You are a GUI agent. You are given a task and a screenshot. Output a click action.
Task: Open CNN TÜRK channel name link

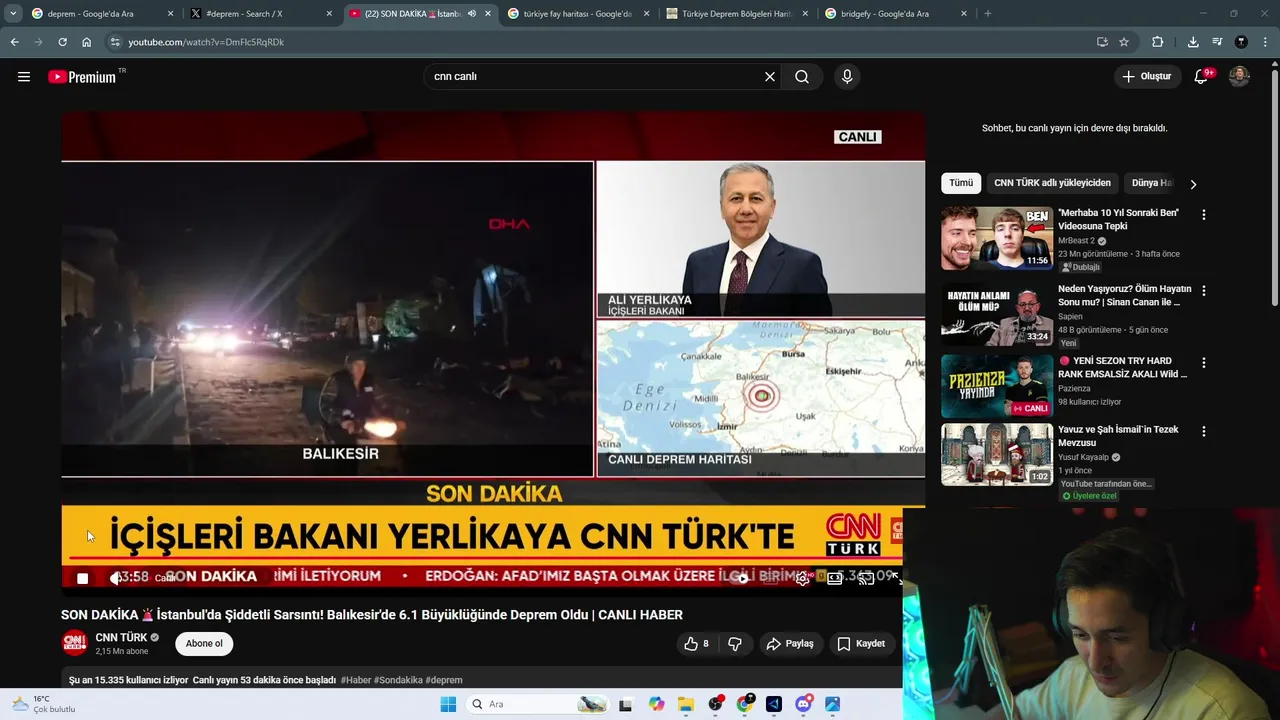121,637
